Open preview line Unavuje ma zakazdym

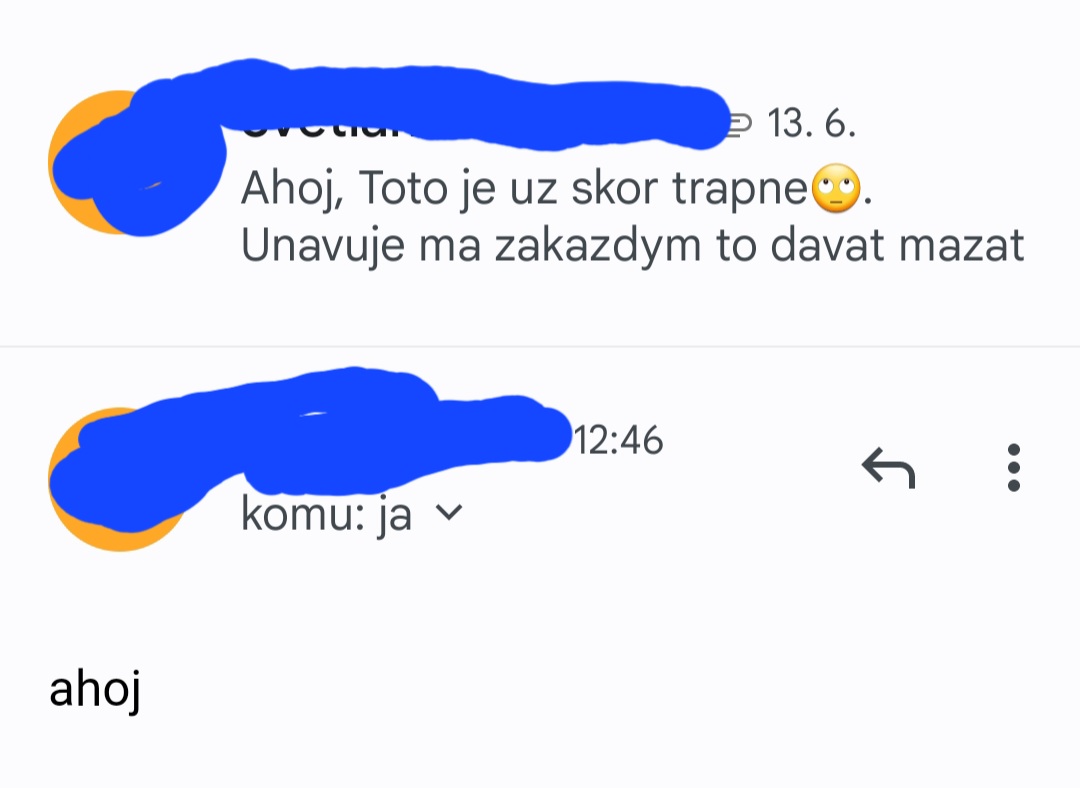(632, 246)
